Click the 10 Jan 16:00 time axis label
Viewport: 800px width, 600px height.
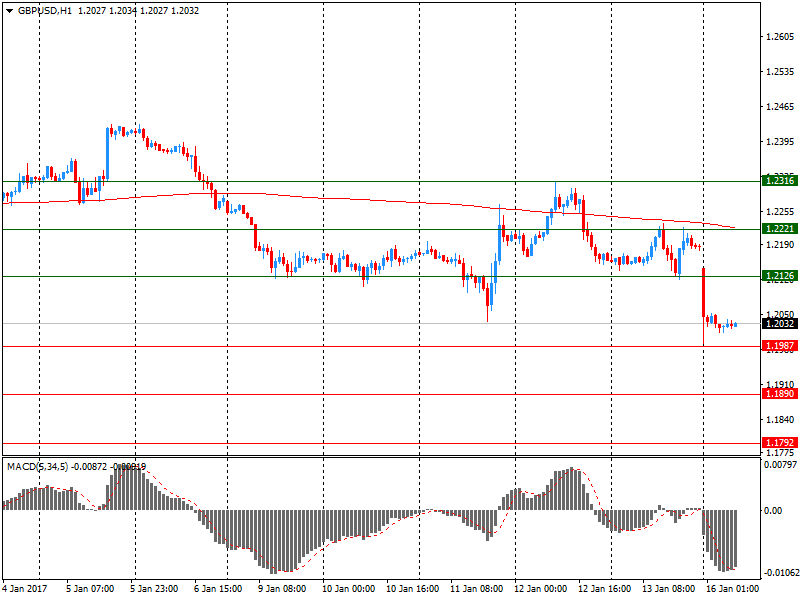click(x=412, y=589)
